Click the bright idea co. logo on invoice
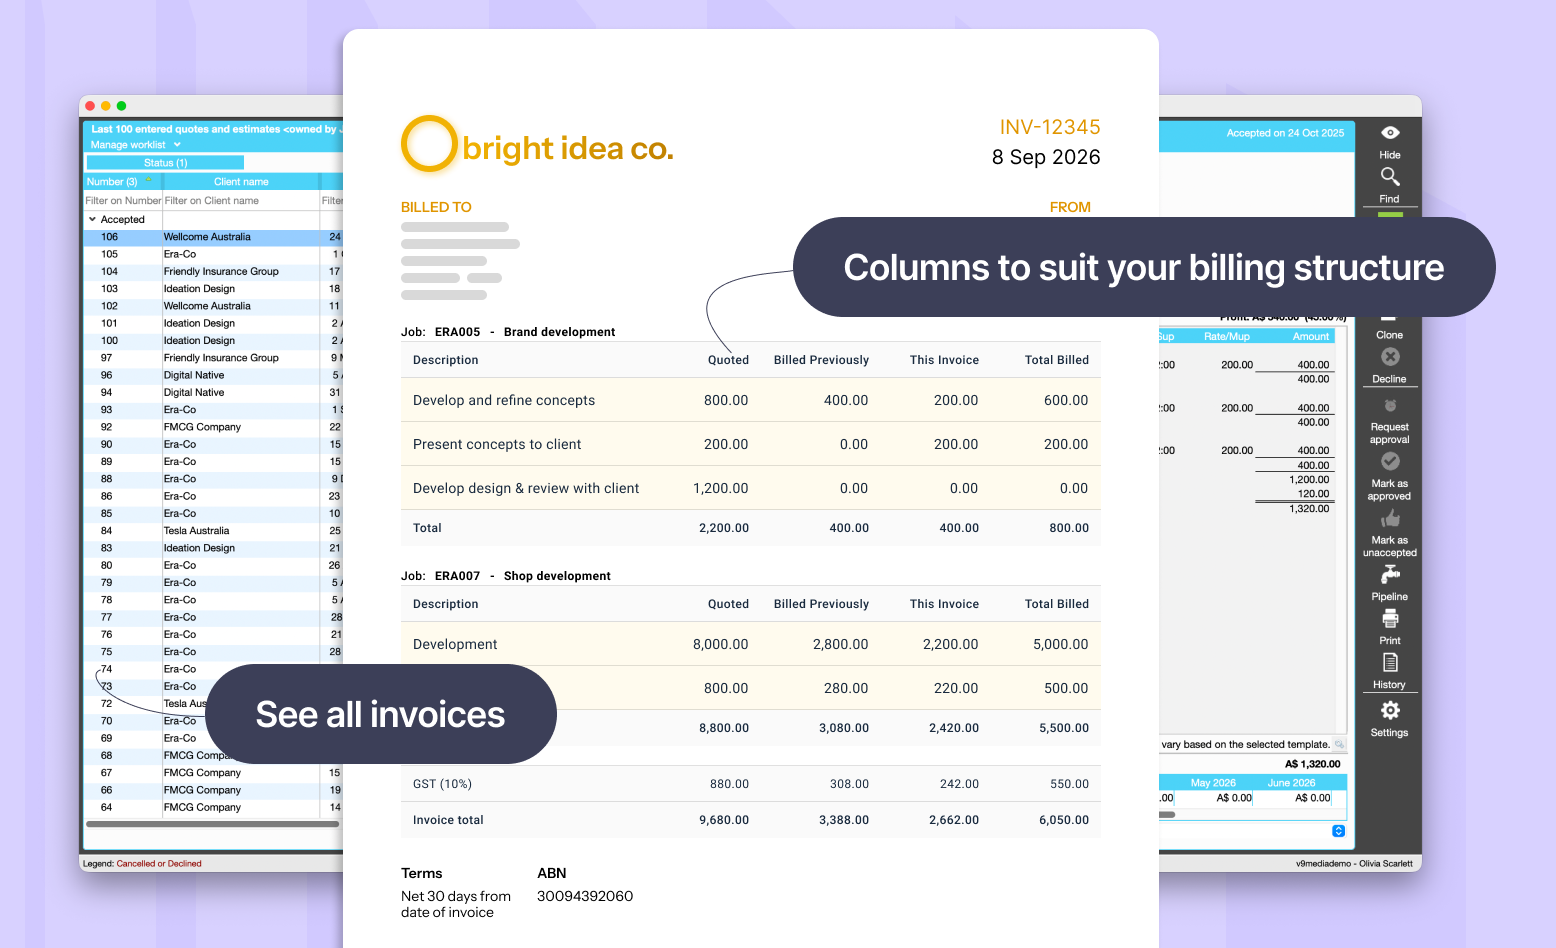The height and width of the screenshot is (948, 1556). point(537,145)
